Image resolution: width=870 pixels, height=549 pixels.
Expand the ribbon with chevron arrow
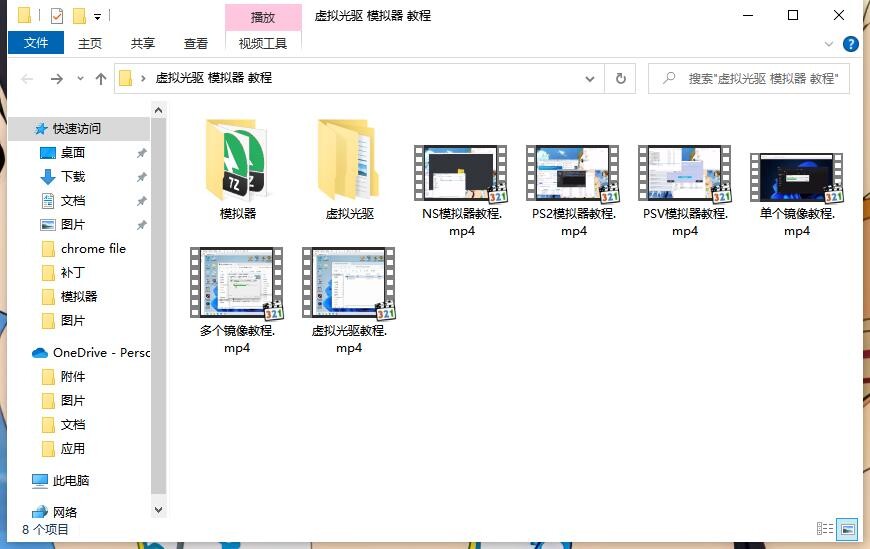click(x=829, y=44)
